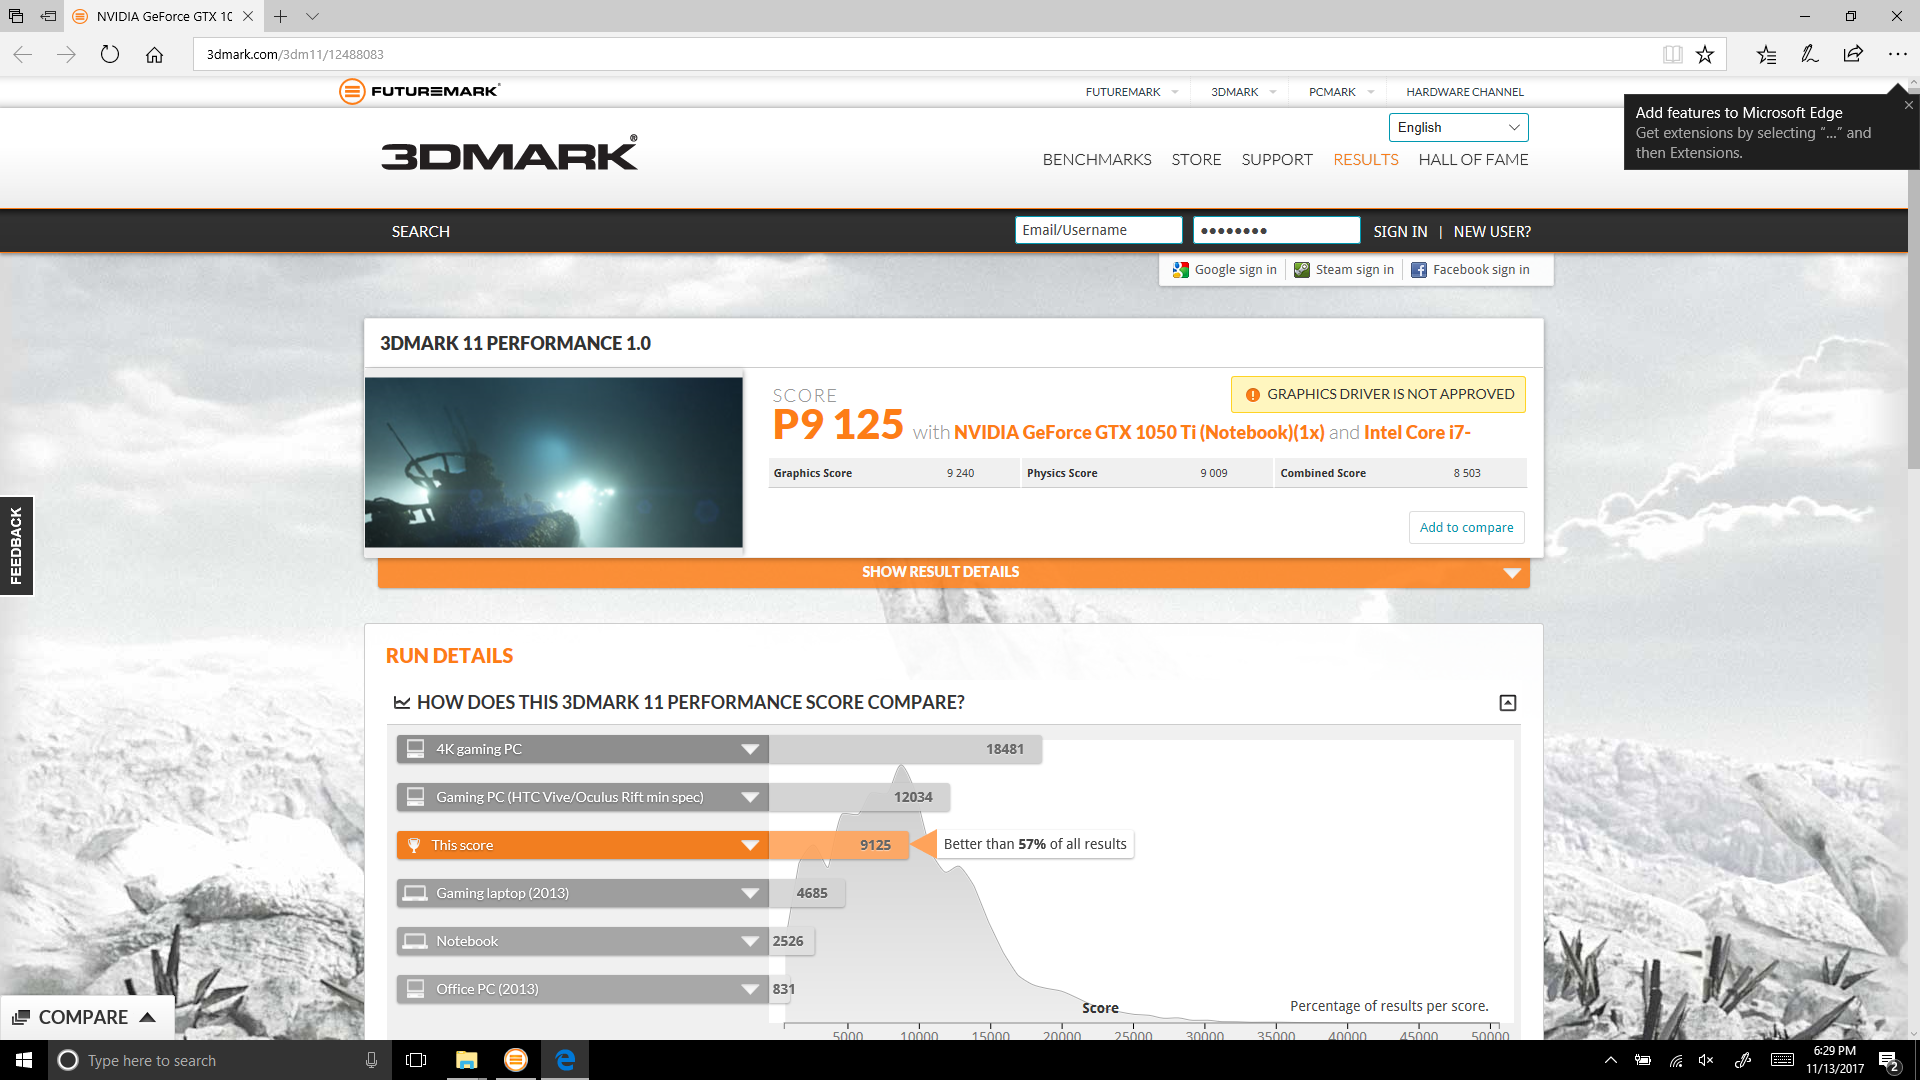The height and width of the screenshot is (1080, 1920).
Task: Click the Edge share icon
Action: [x=1853, y=55]
